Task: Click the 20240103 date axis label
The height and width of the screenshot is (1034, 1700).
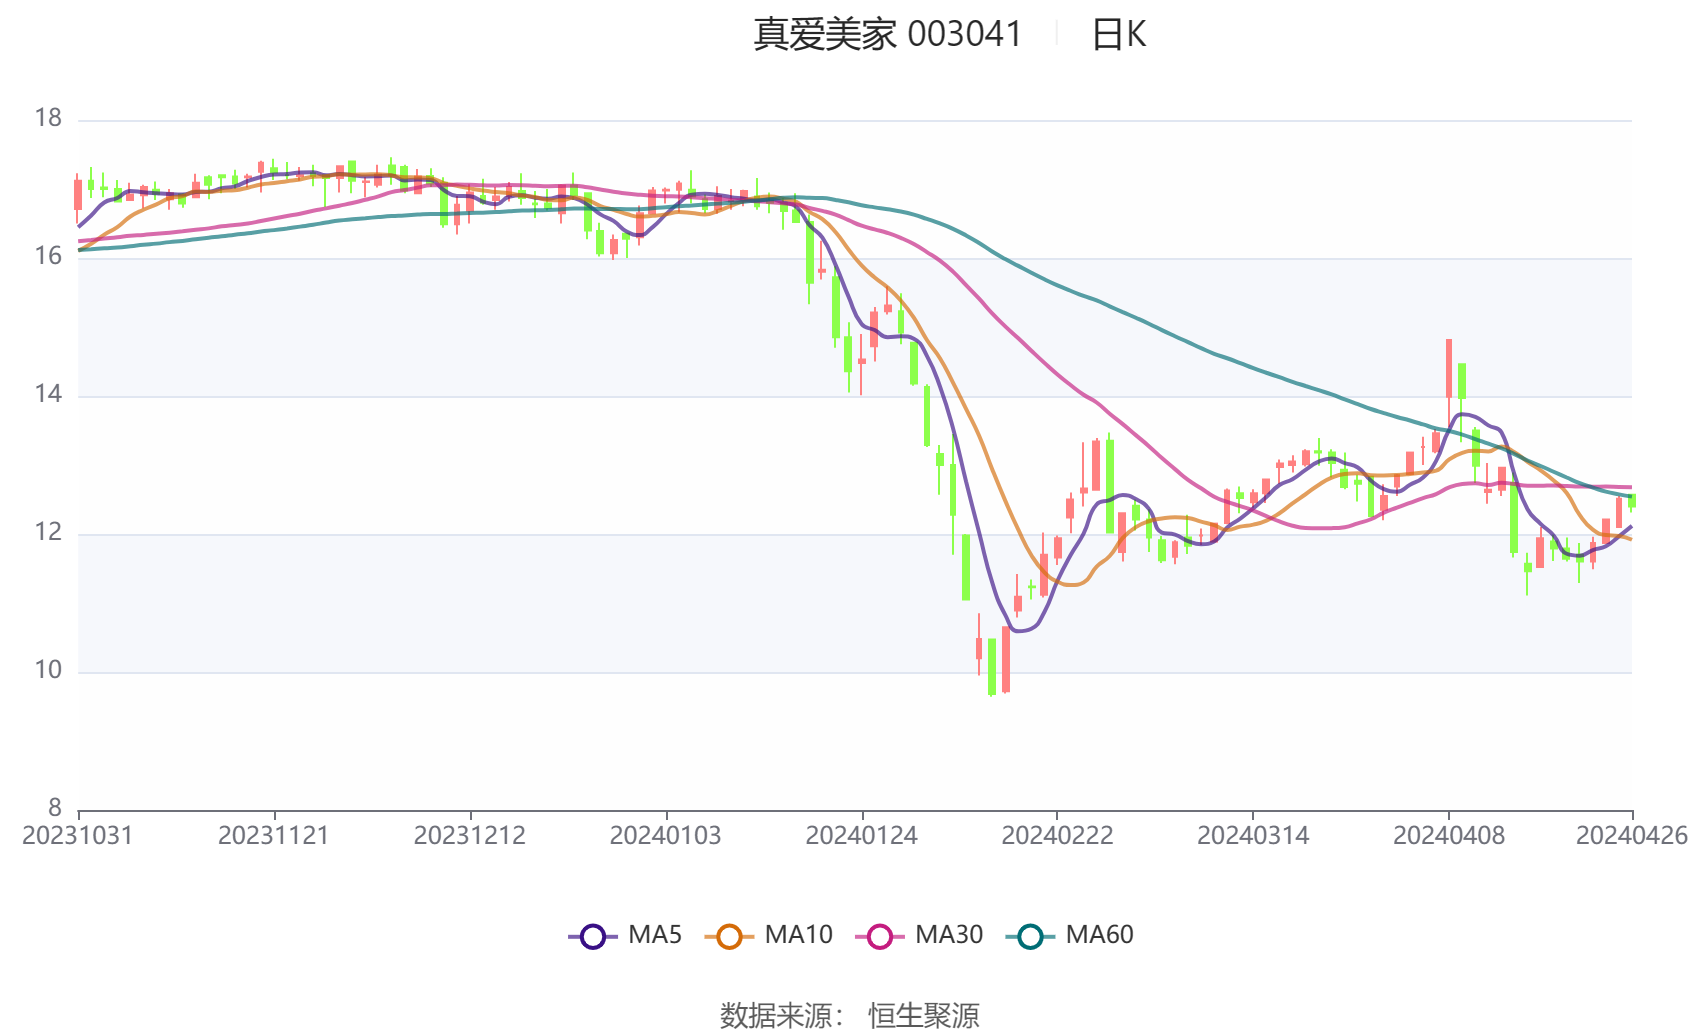Action: click(666, 836)
